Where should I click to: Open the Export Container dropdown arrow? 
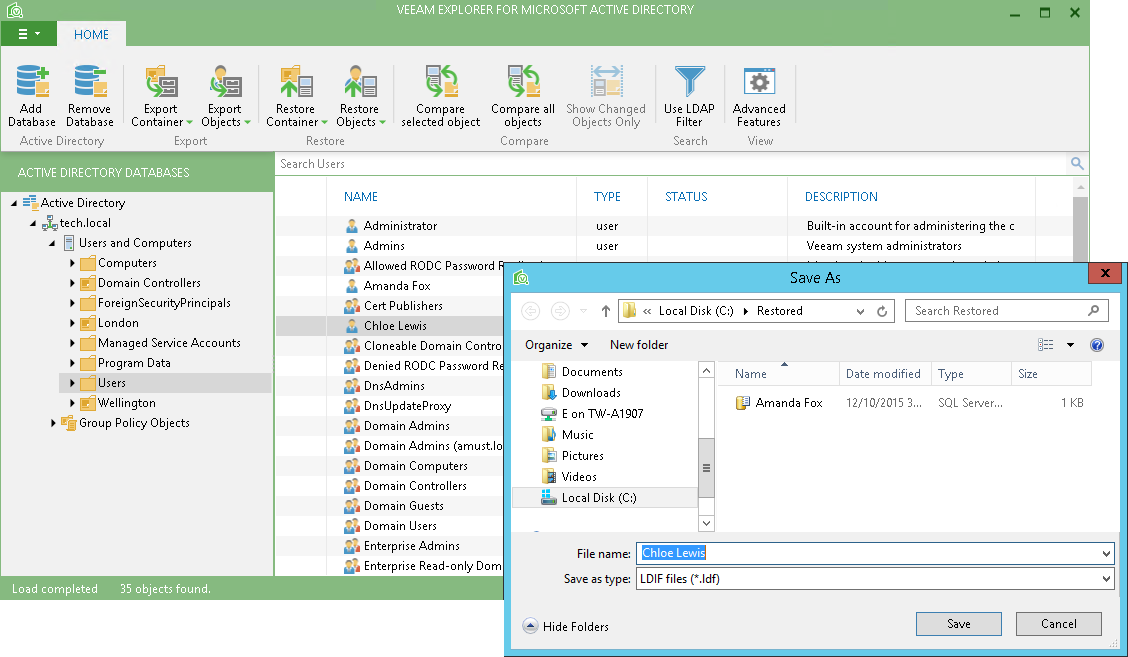point(189,122)
